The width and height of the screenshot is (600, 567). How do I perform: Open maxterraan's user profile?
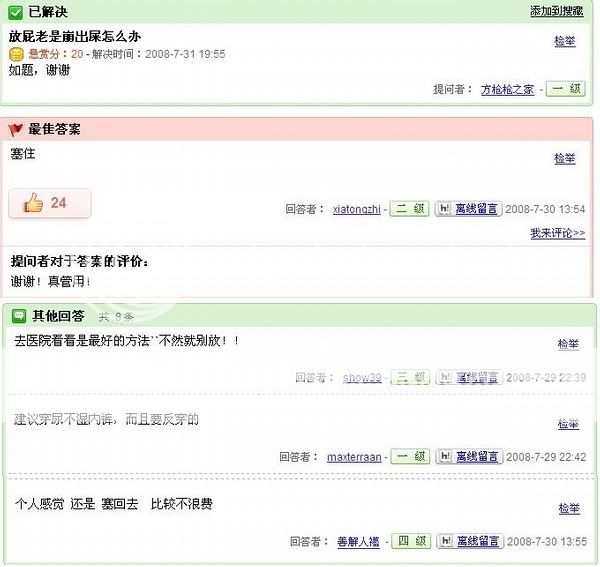point(354,457)
